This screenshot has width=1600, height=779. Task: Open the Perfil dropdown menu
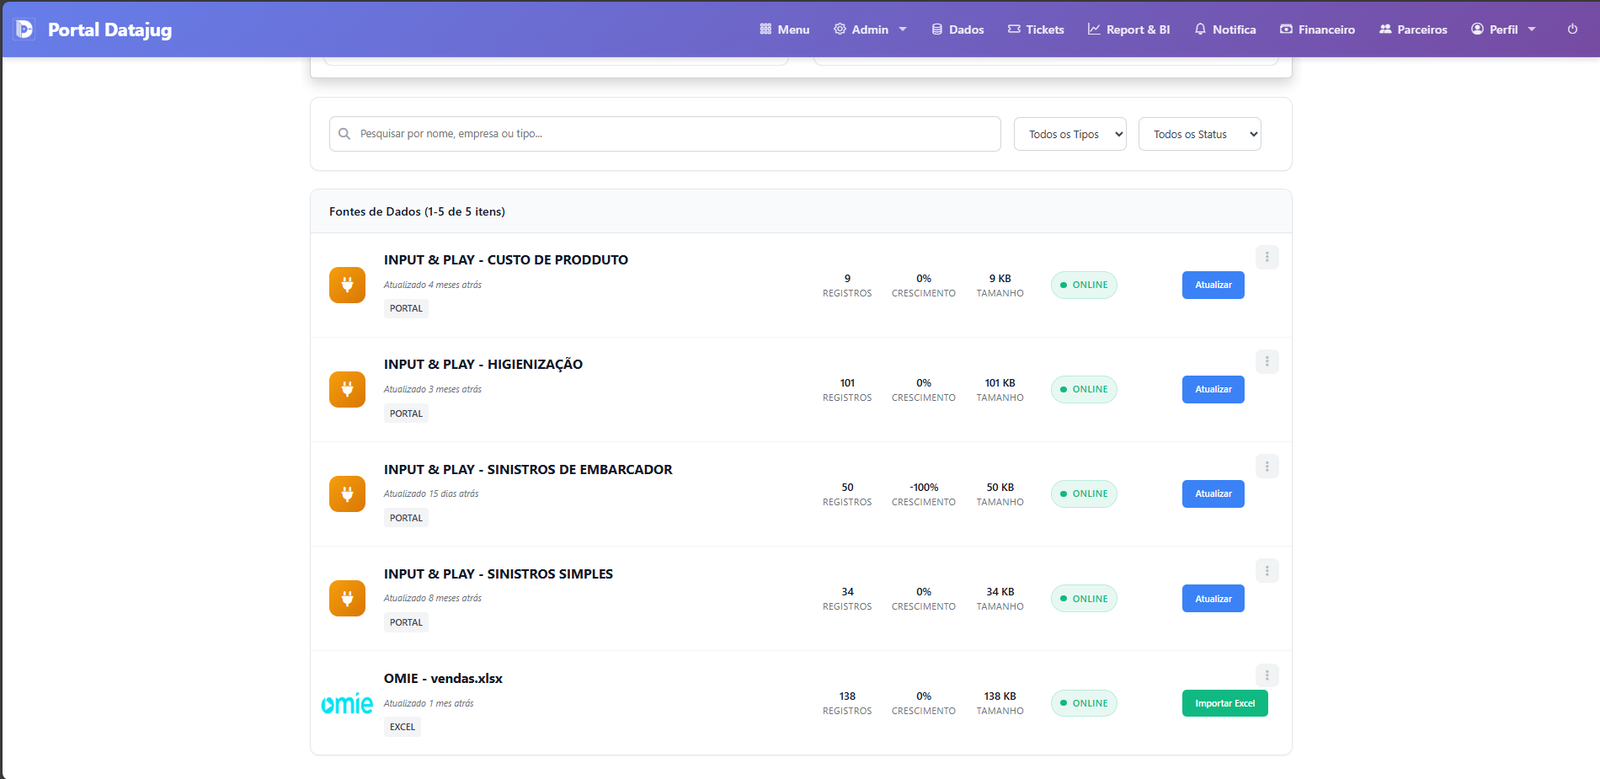pos(1503,30)
